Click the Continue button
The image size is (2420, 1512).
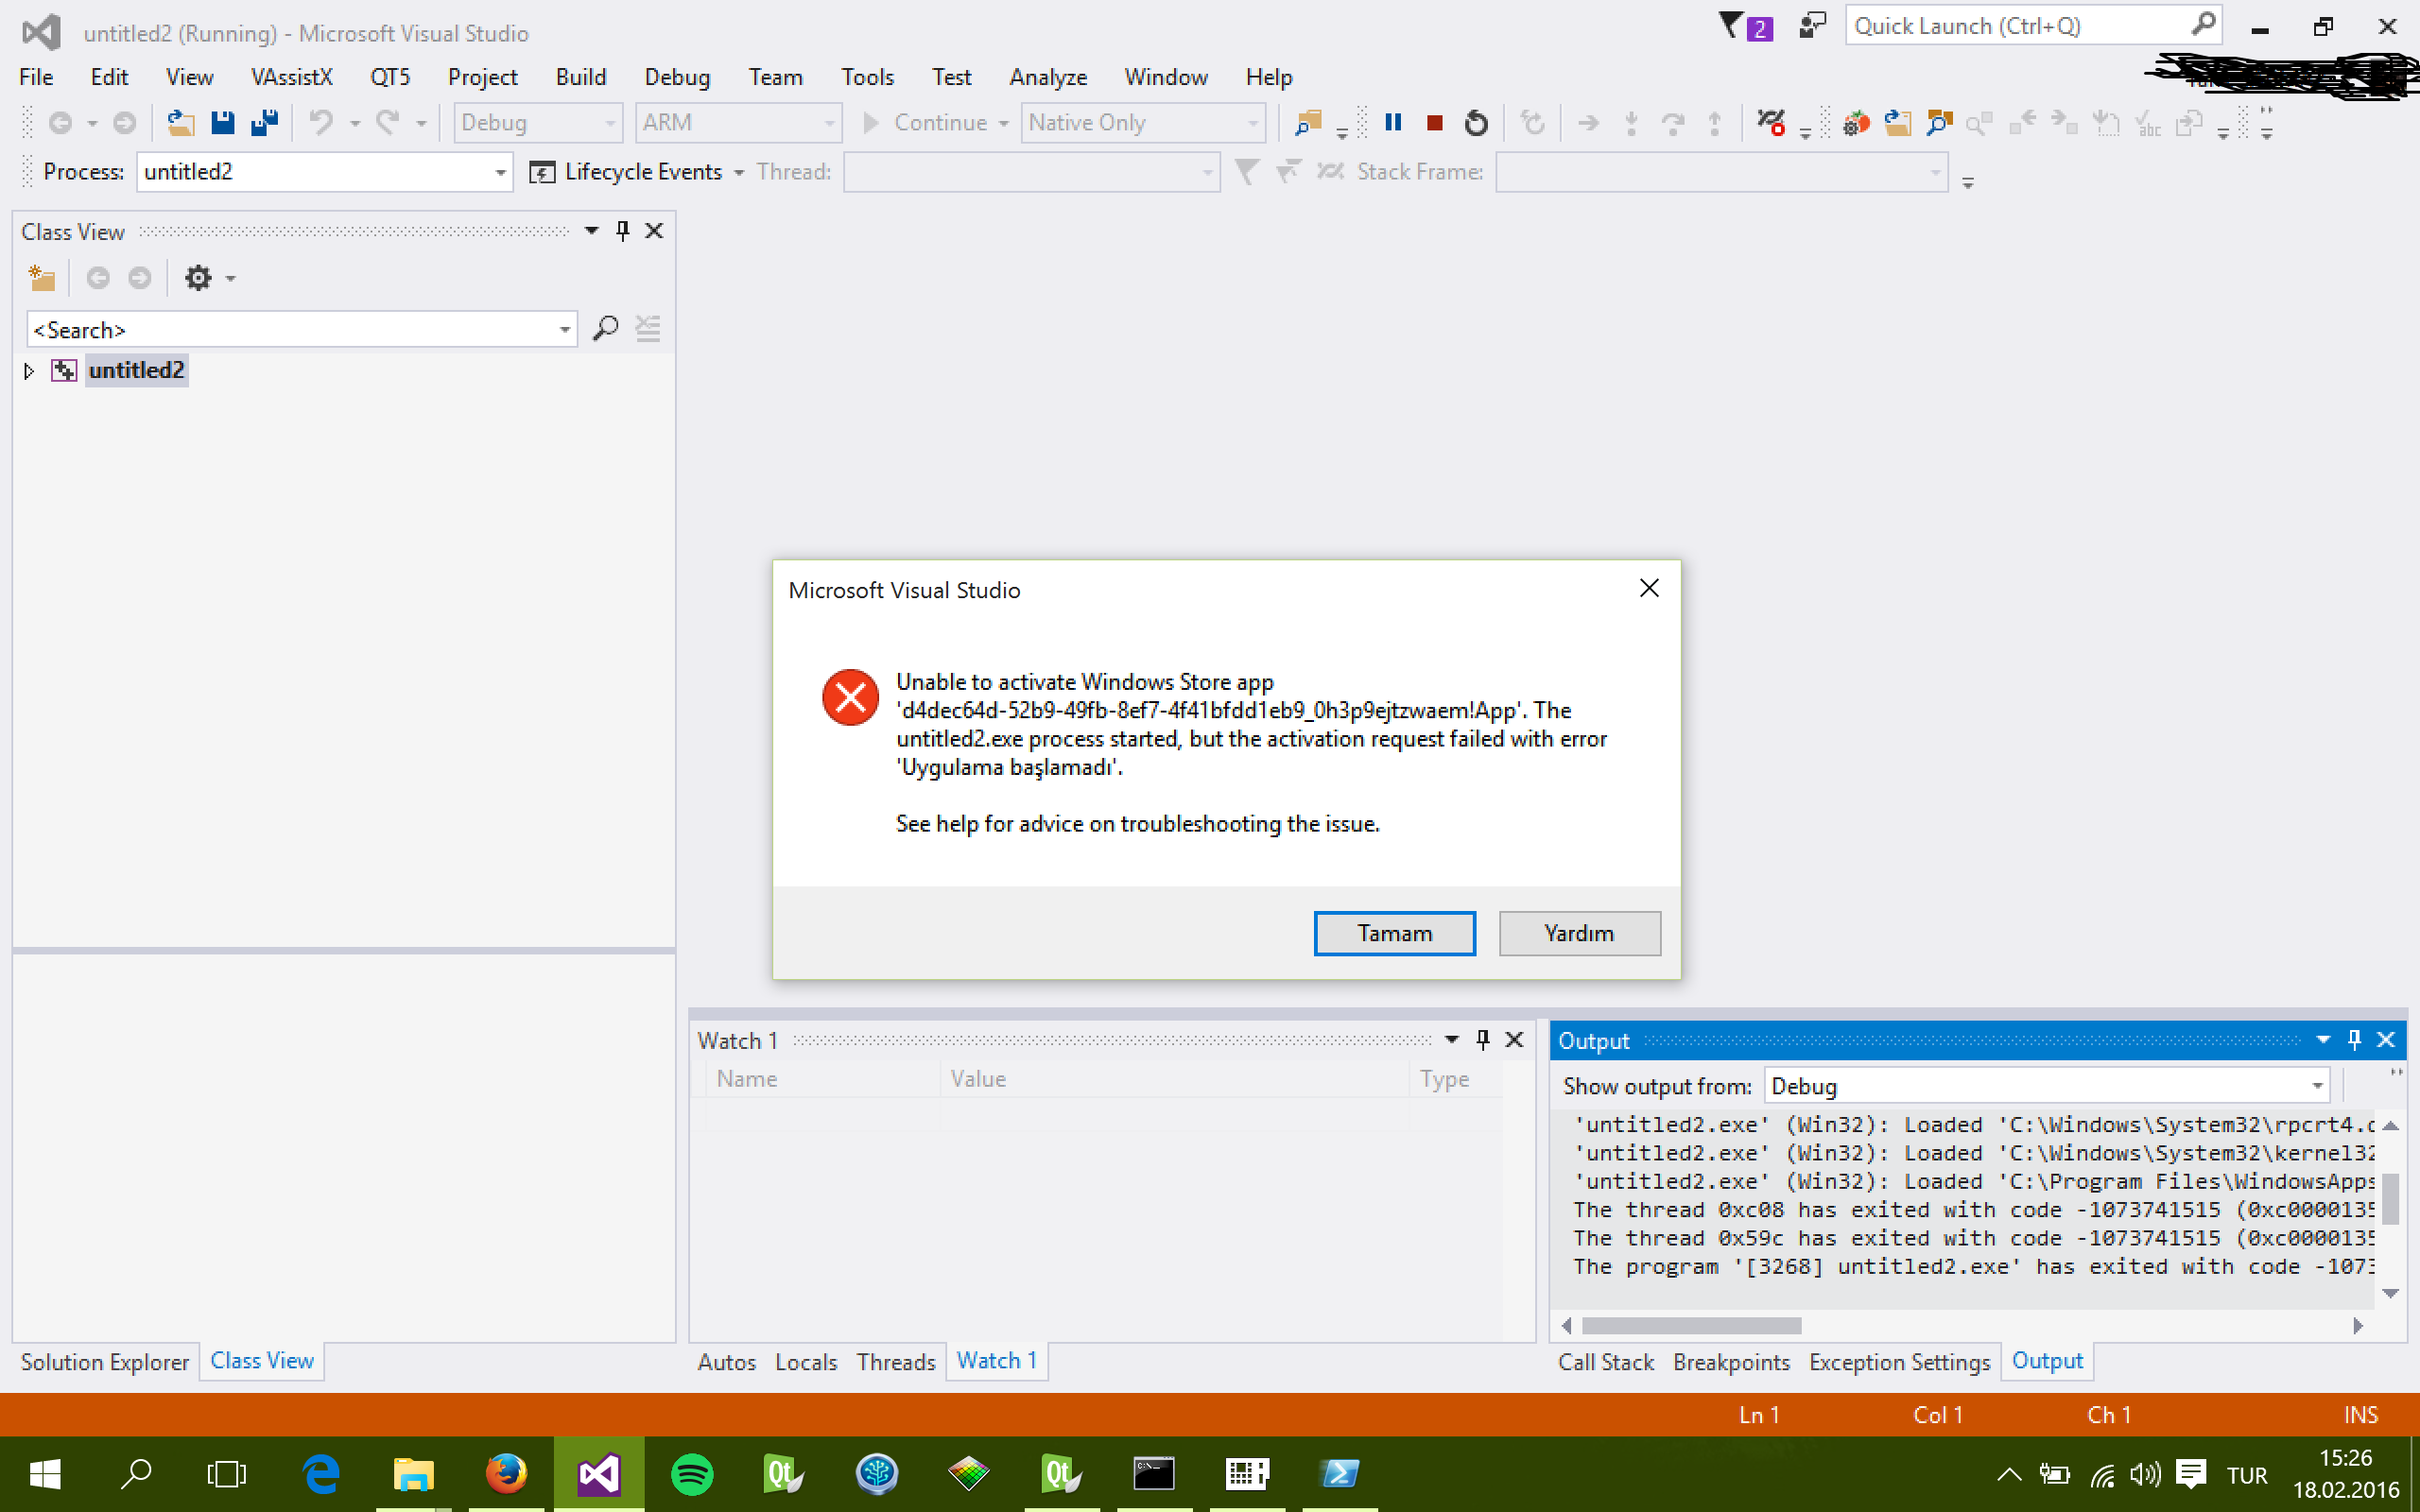(x=926, y=122)
